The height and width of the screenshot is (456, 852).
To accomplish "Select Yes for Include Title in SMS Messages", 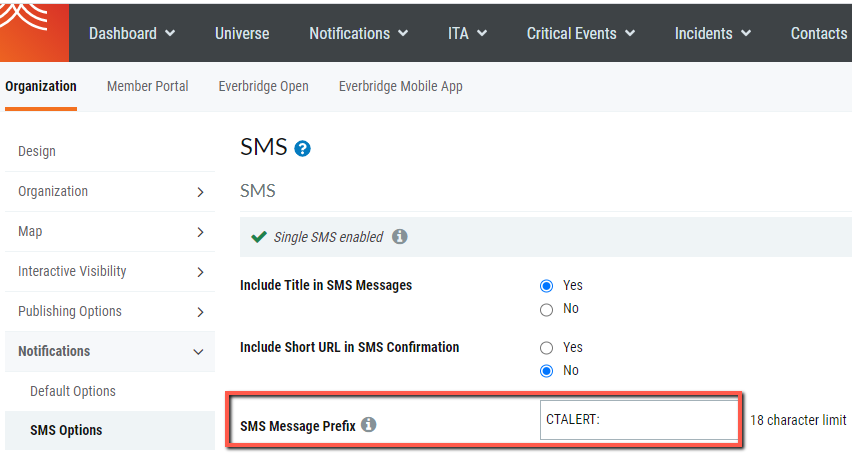I will [546, 286].
